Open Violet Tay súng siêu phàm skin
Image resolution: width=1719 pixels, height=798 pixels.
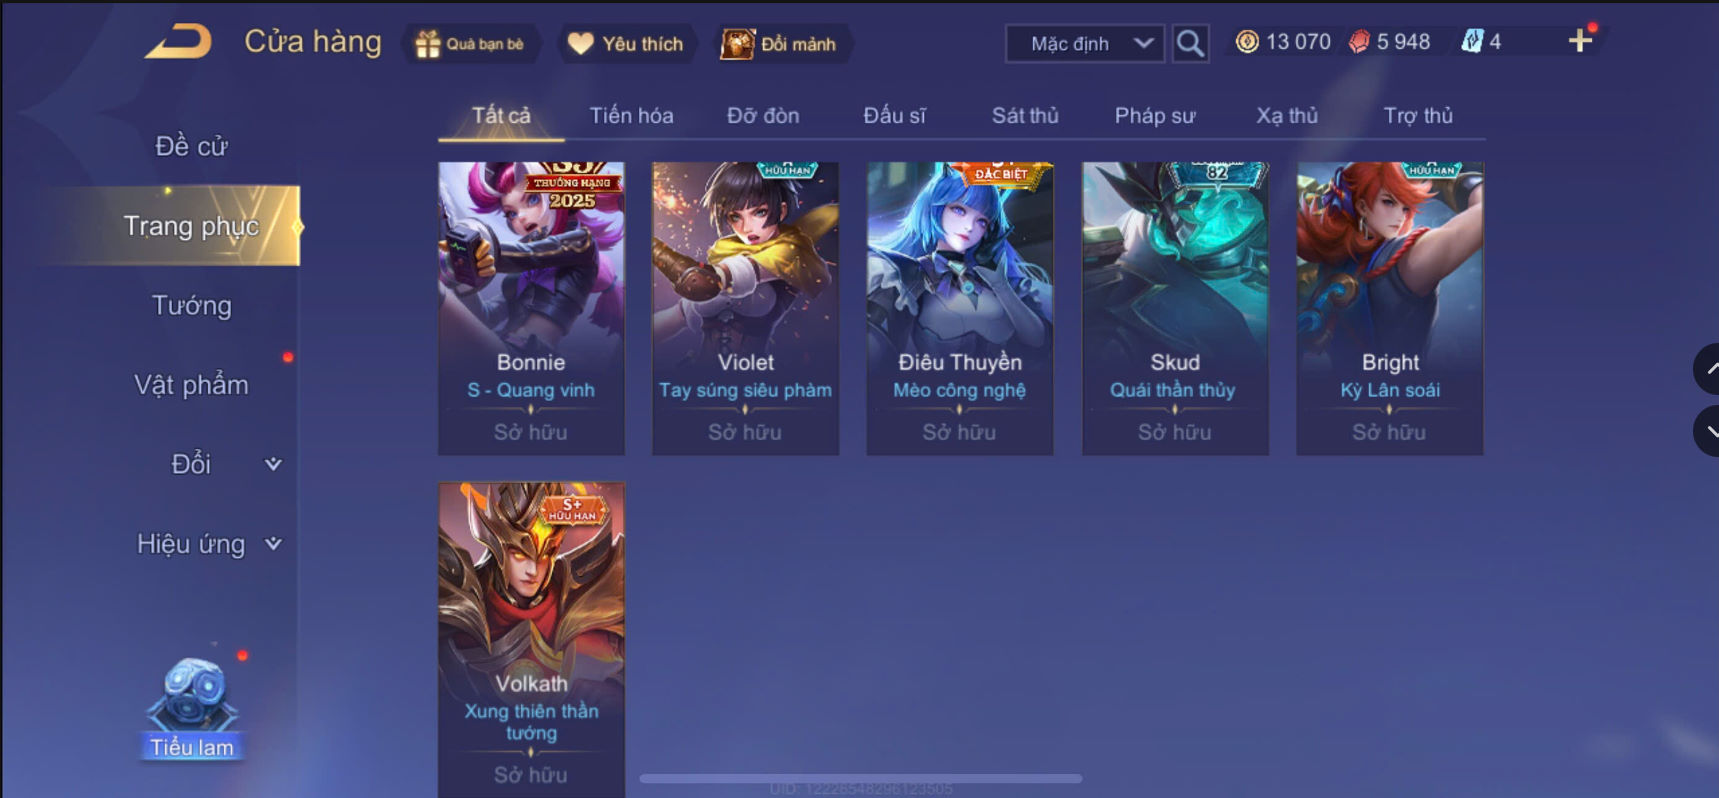click(746, 308)
